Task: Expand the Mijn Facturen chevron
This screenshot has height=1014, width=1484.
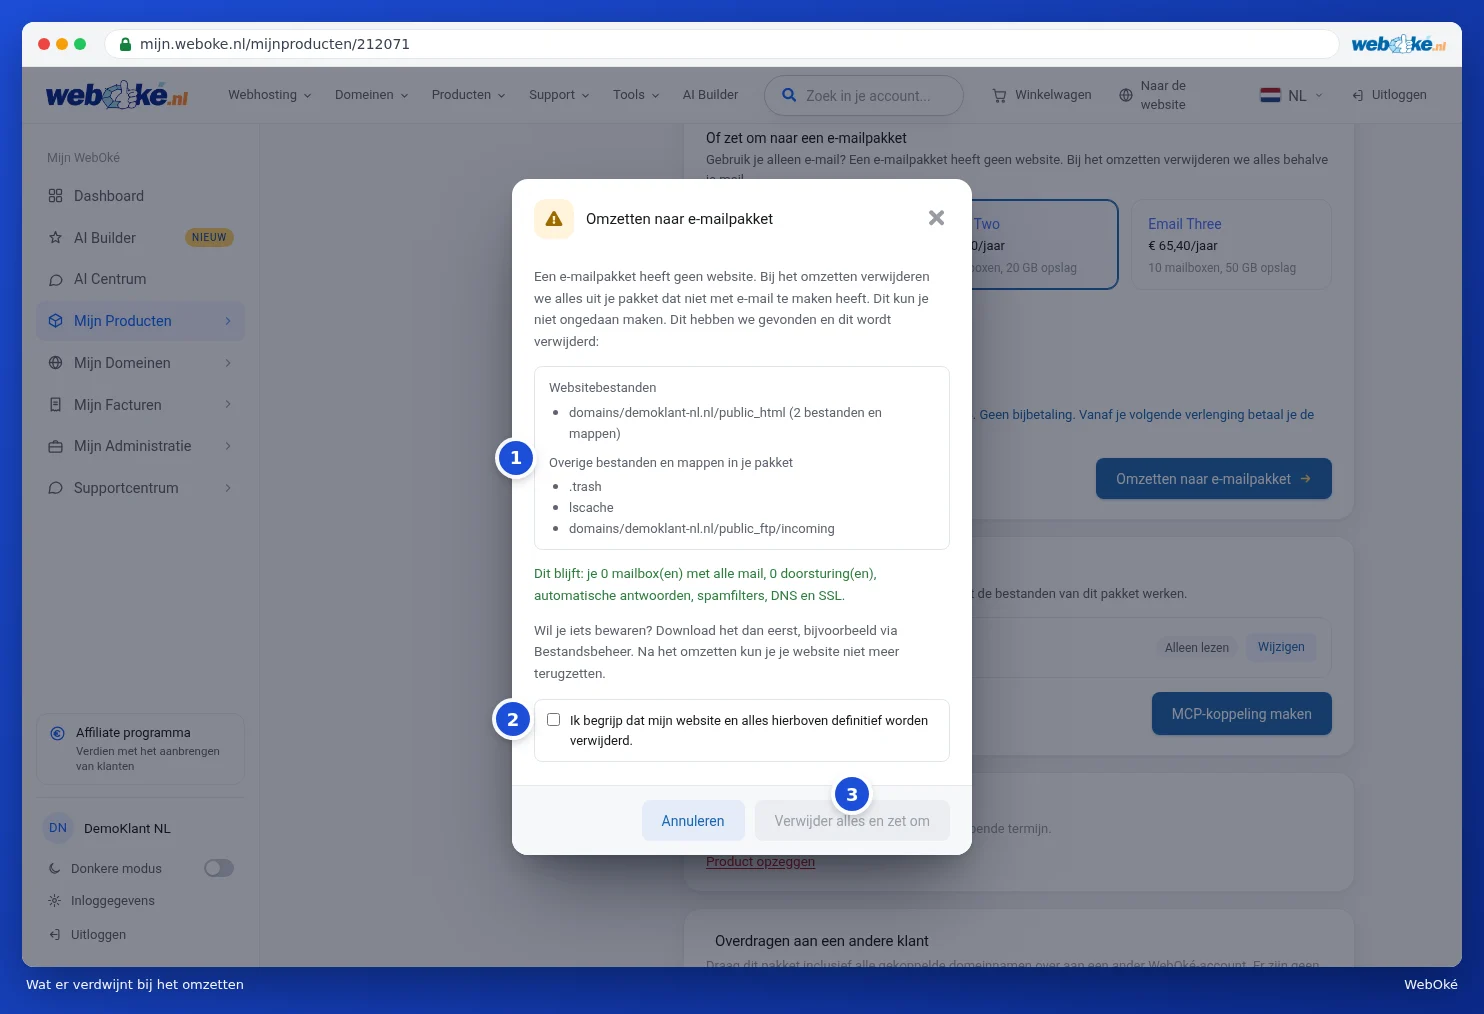Action: (x=228, y=405)
